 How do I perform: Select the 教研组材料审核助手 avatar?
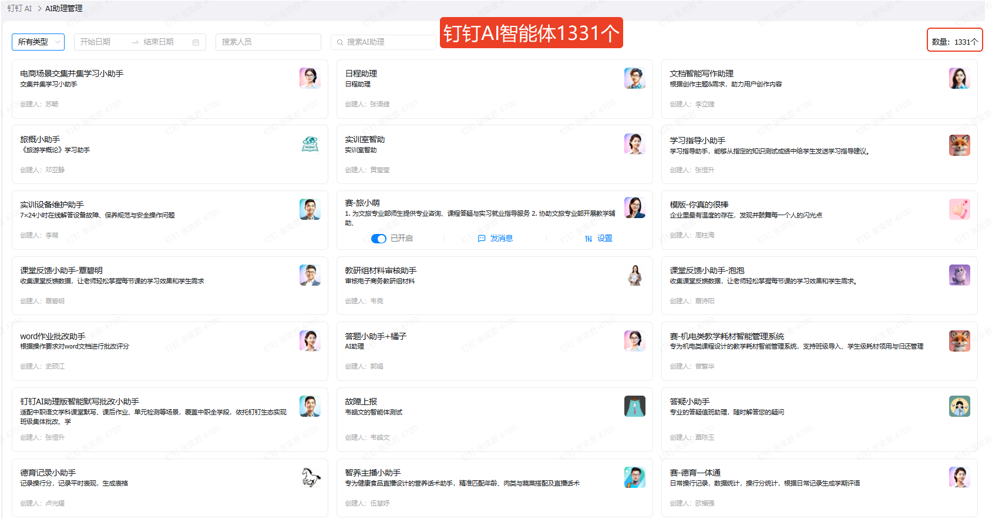634,275
